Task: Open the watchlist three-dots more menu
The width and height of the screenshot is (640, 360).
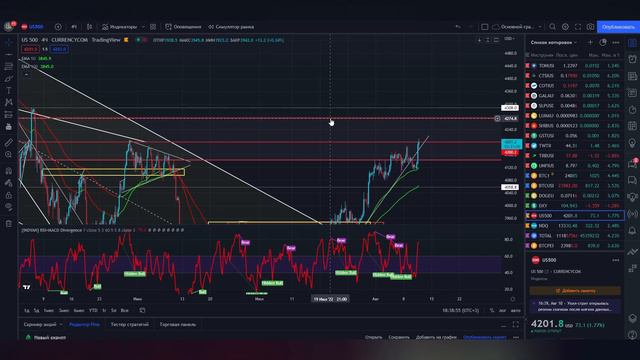Action: [x=616, y=42]
